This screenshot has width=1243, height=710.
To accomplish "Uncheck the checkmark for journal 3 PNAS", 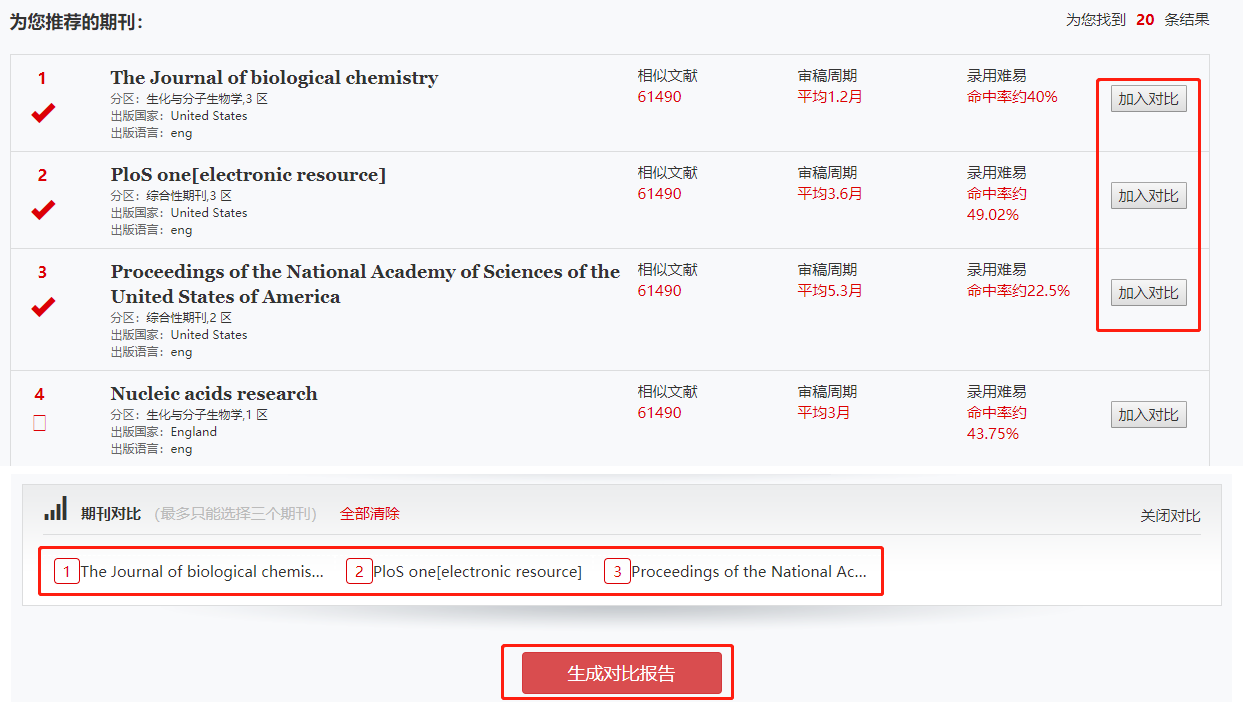I will (42, 307).
